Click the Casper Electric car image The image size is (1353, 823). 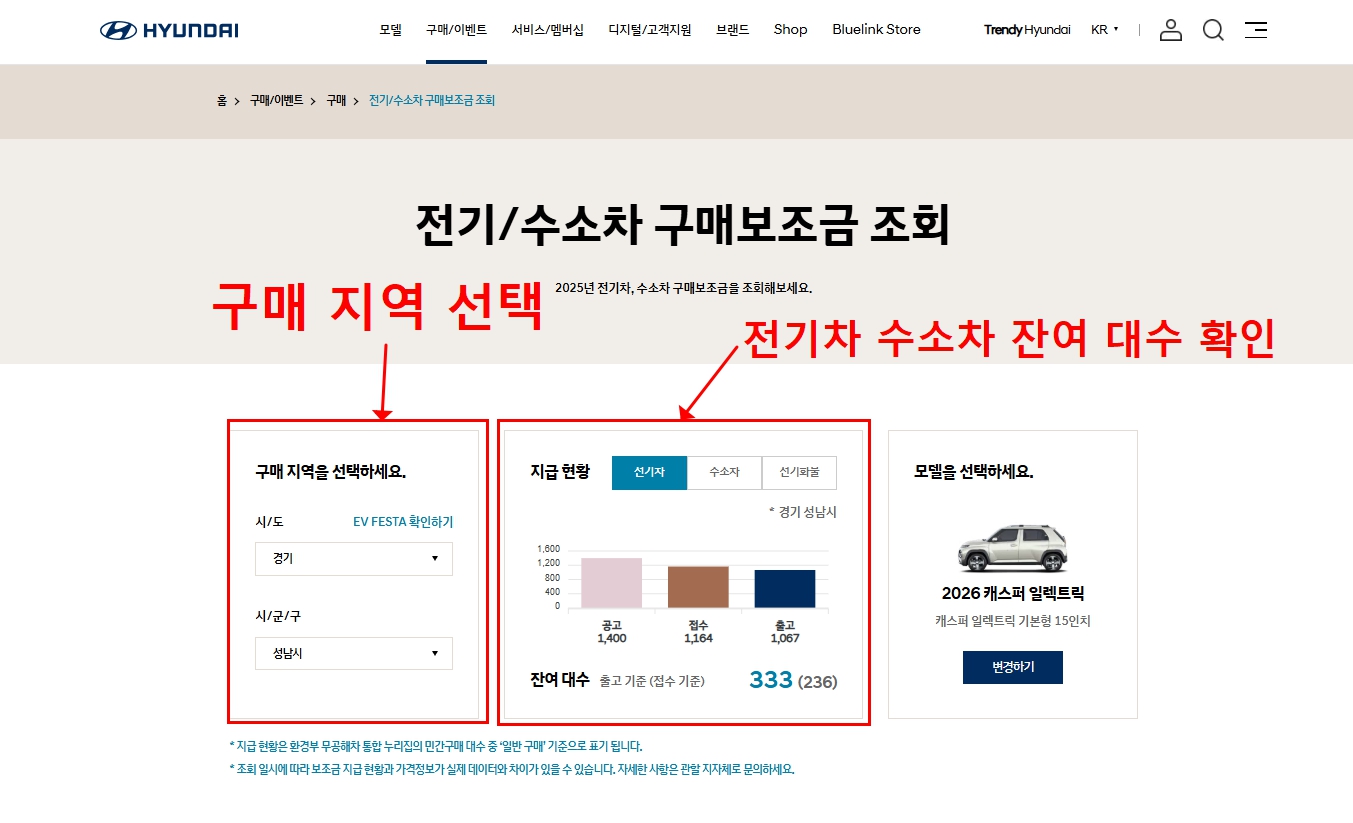coord(1013,548)
